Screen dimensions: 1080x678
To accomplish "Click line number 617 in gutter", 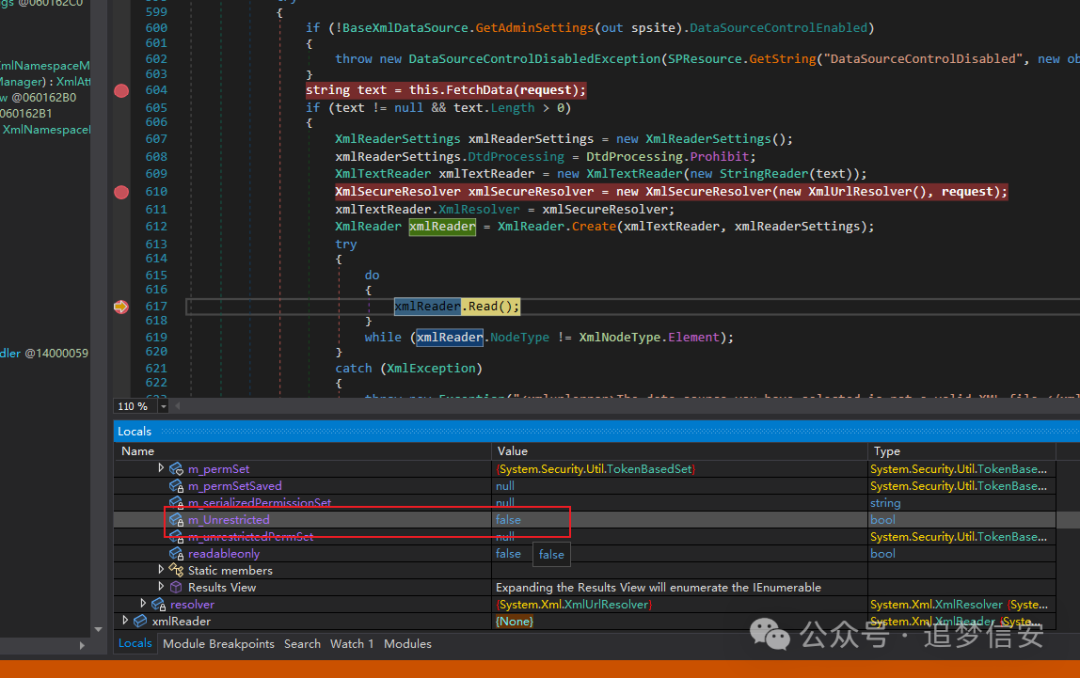I will [x=156, y=307].
